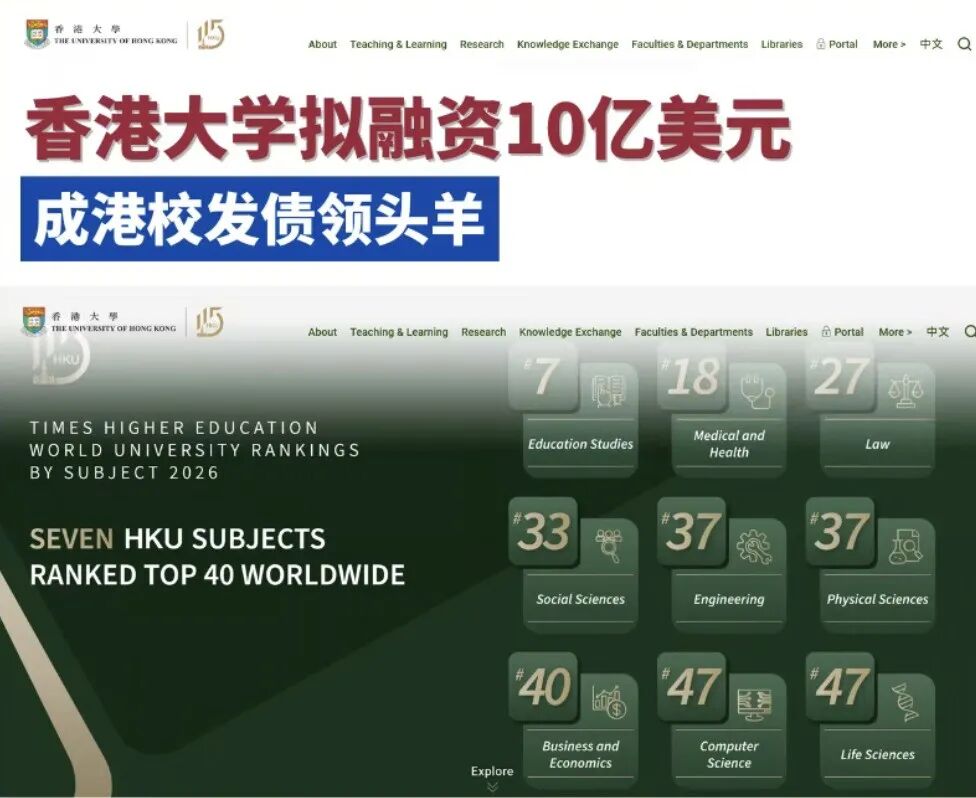Select the Medical and Health label
The width and height of the screenshot is (976, 798).
tap(729, 444)
